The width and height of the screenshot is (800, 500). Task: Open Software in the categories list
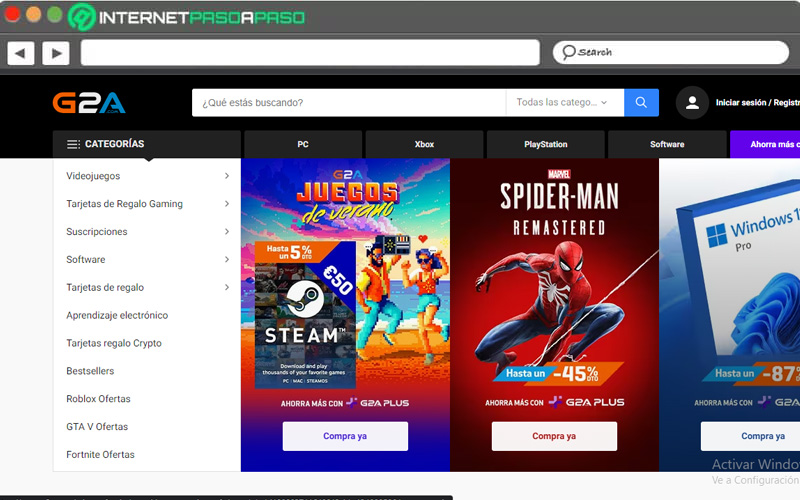(x=86, y=259)
